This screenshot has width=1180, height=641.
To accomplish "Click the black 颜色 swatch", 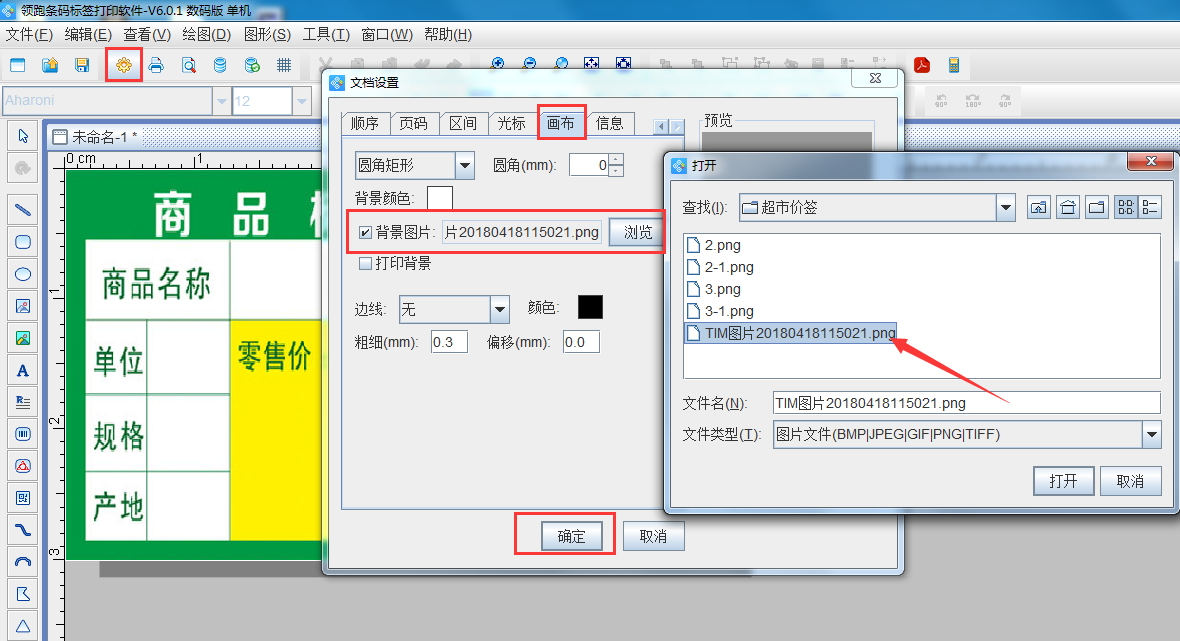I will click(590, 310).
